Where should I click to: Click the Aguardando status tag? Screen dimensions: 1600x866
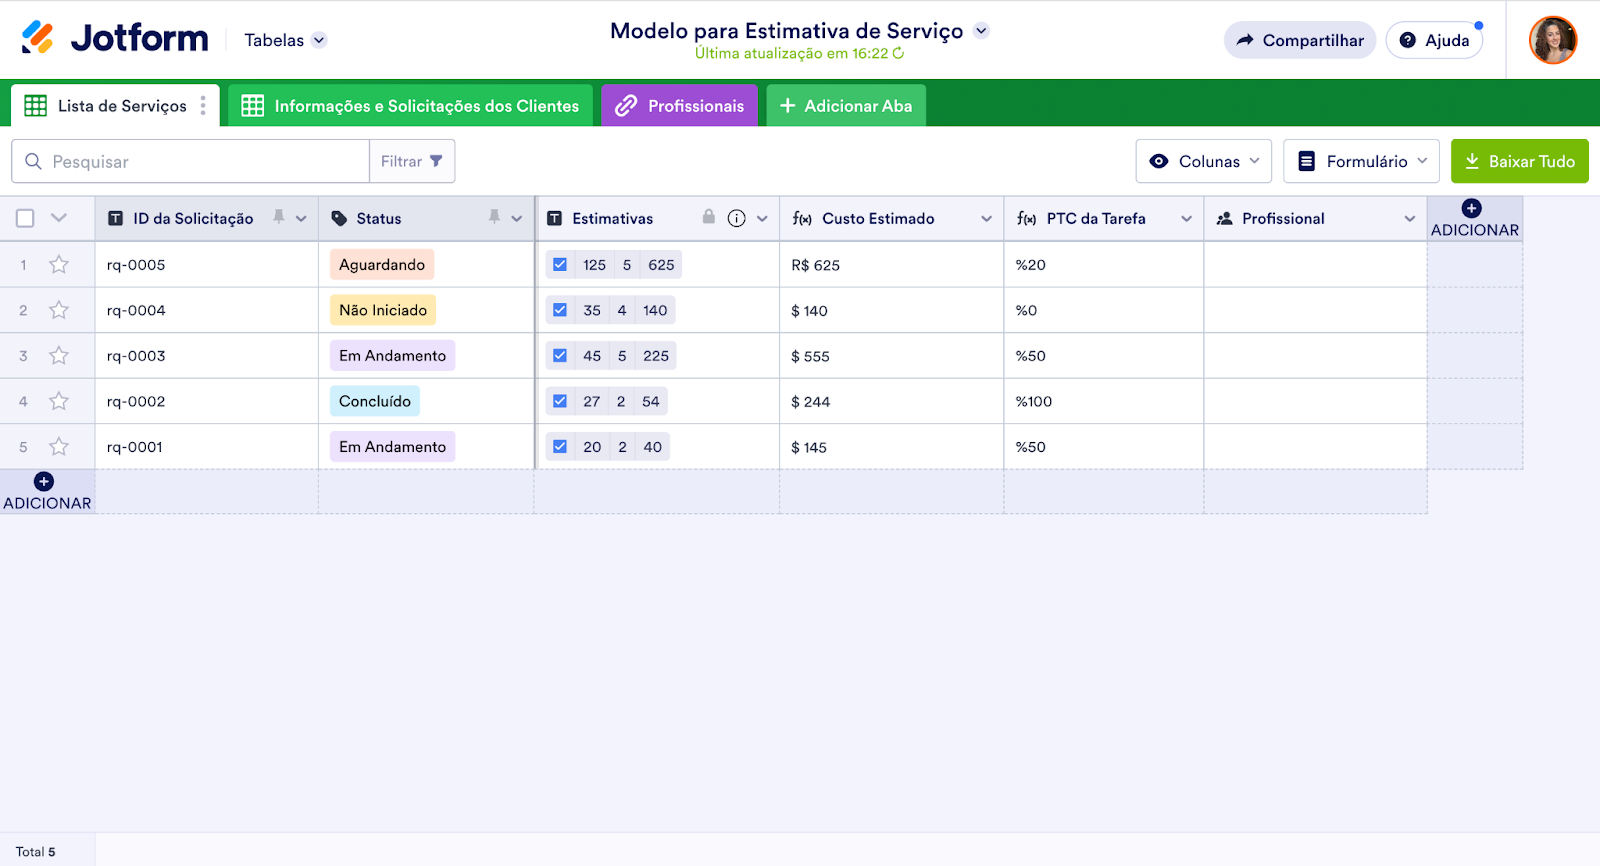(x=382, y=265)
